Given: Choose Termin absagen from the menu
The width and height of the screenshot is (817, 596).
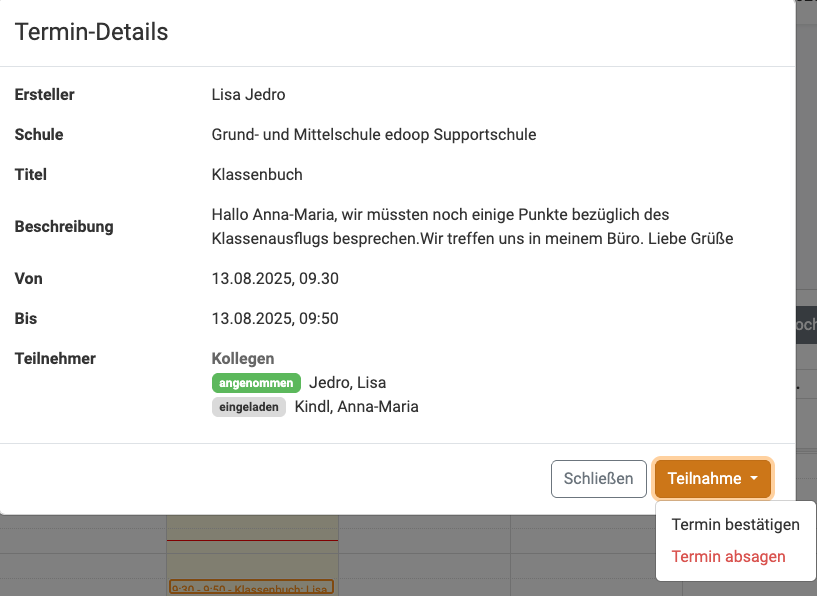Looking at the screenshot, I should pyautogui.click(x=728, y=556).
